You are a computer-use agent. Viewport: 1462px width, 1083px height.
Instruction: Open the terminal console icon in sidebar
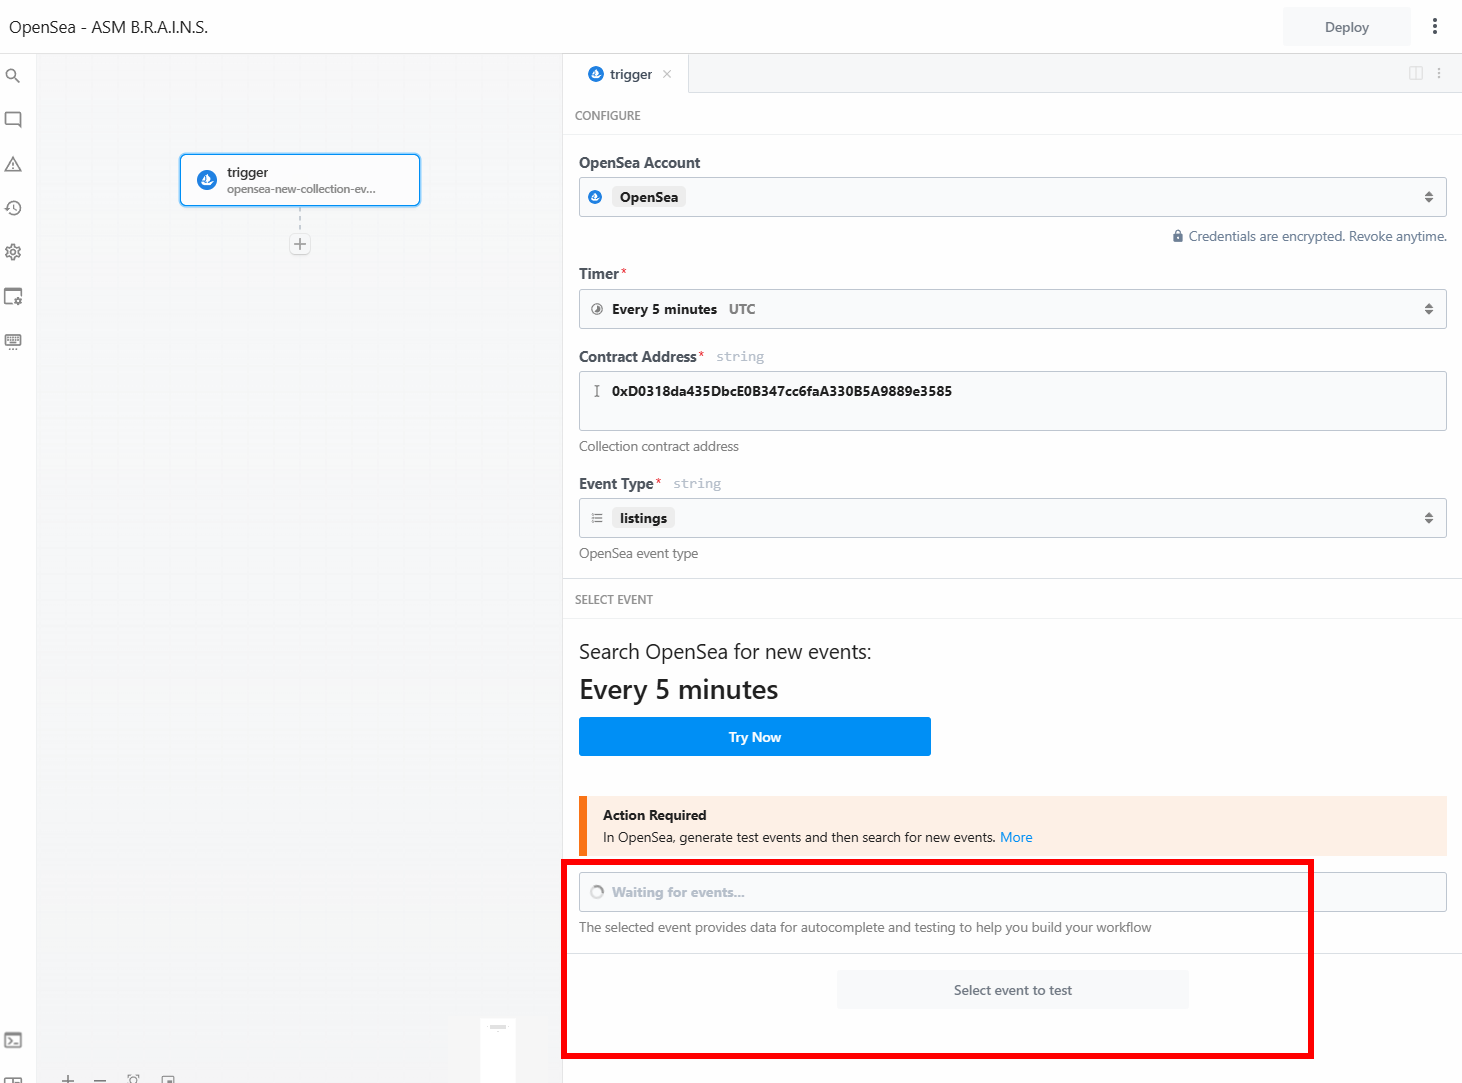click(13, 1040)
